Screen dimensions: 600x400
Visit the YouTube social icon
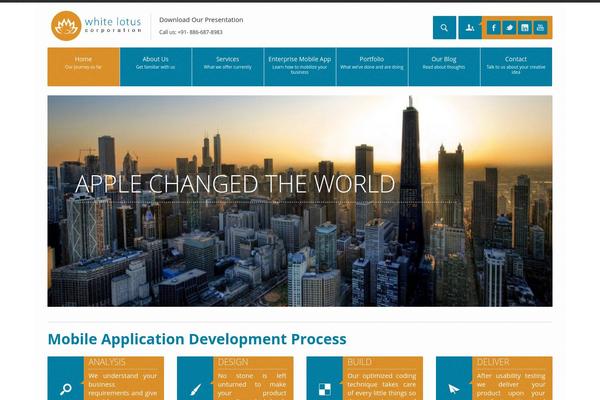coord(540,28)
